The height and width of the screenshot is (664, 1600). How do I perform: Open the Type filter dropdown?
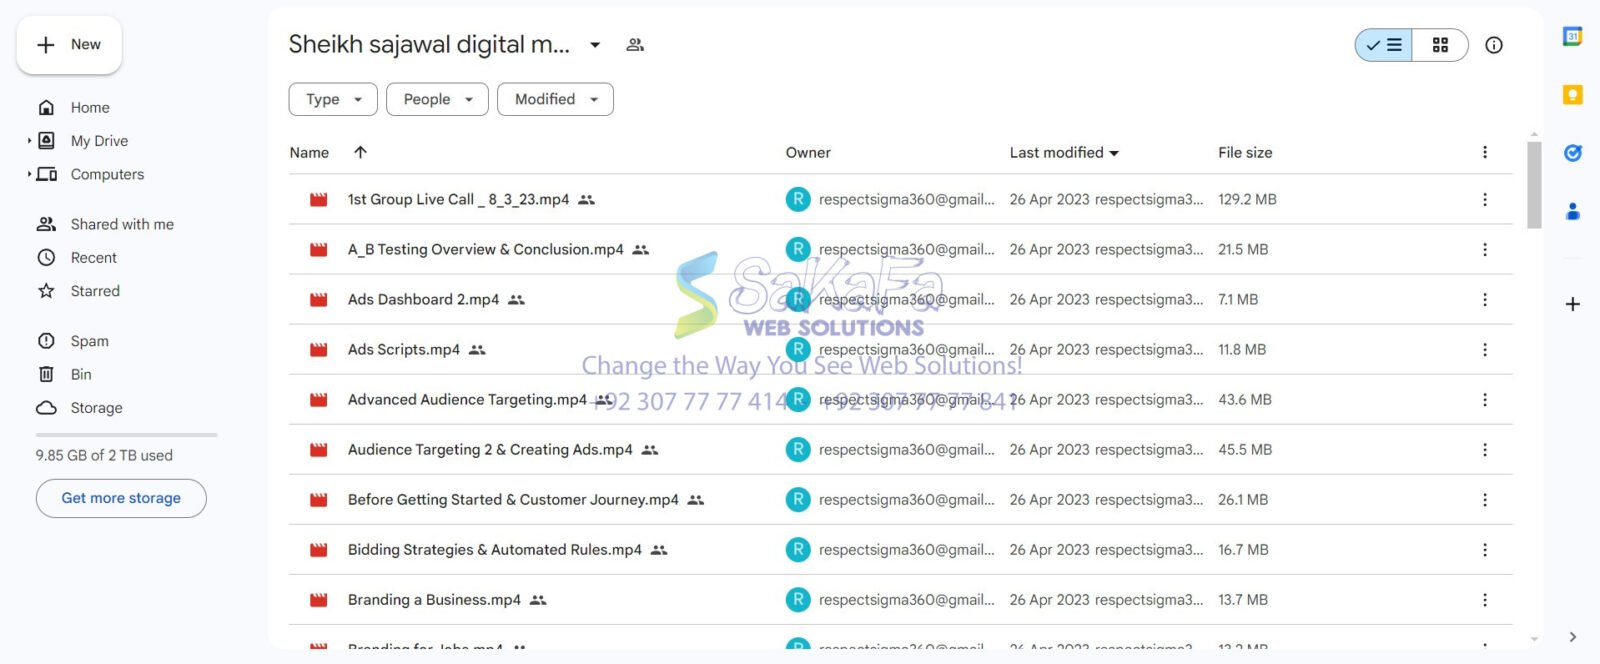pos(333,99)
